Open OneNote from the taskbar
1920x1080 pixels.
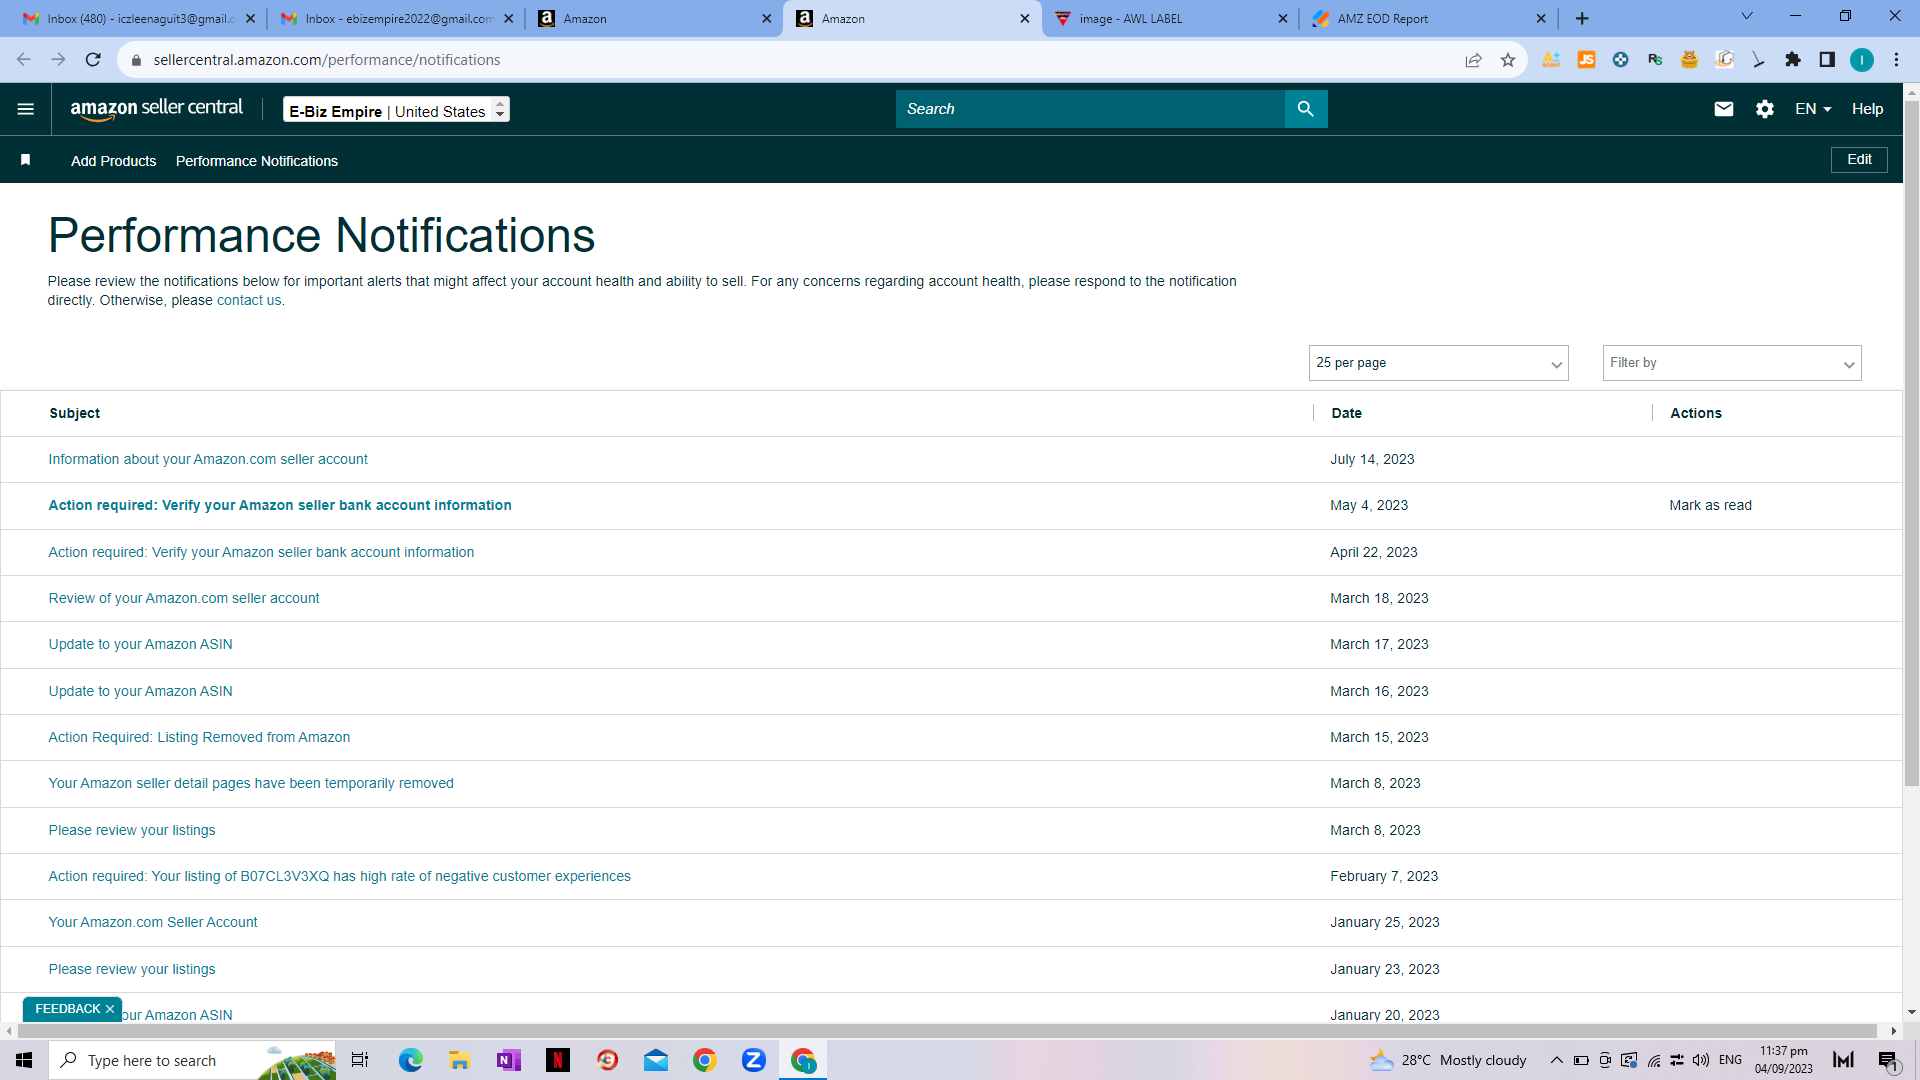click(509, 1060)
